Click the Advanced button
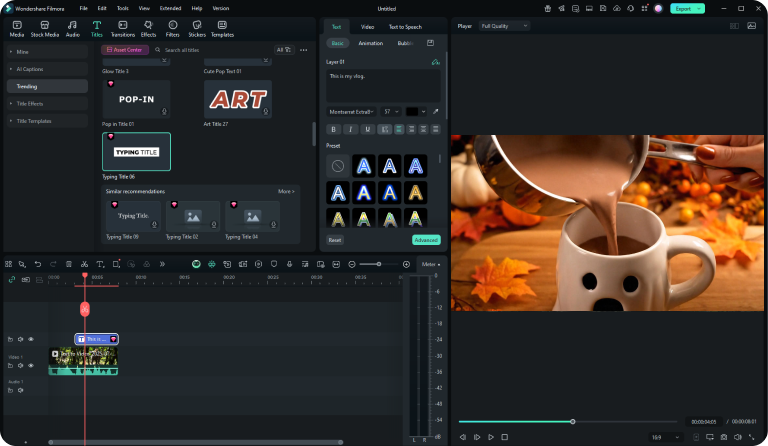The width and height of the screenshot is (768, 446). coord(426,240)
